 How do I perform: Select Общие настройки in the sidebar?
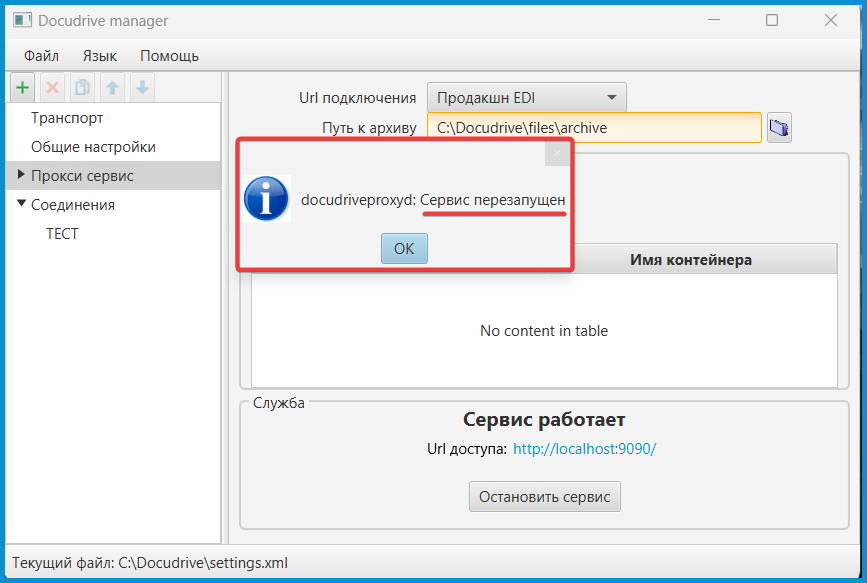[93, 147]
